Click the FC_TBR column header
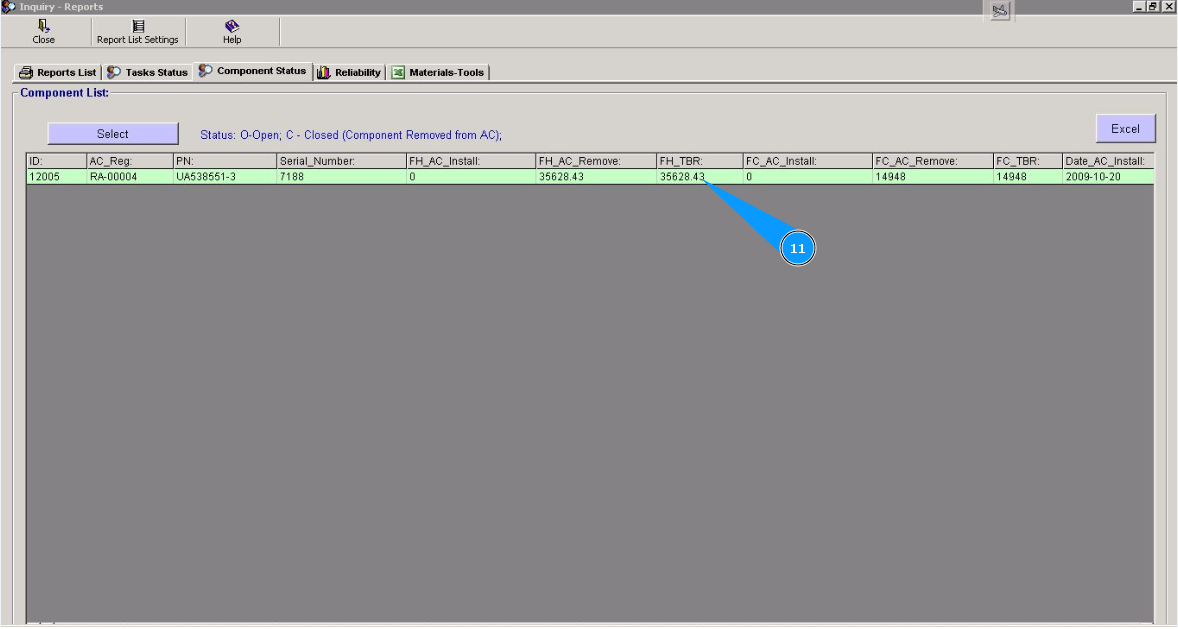The height and width of the screenshot is (629, 1178). click(x=1028, y=161)
